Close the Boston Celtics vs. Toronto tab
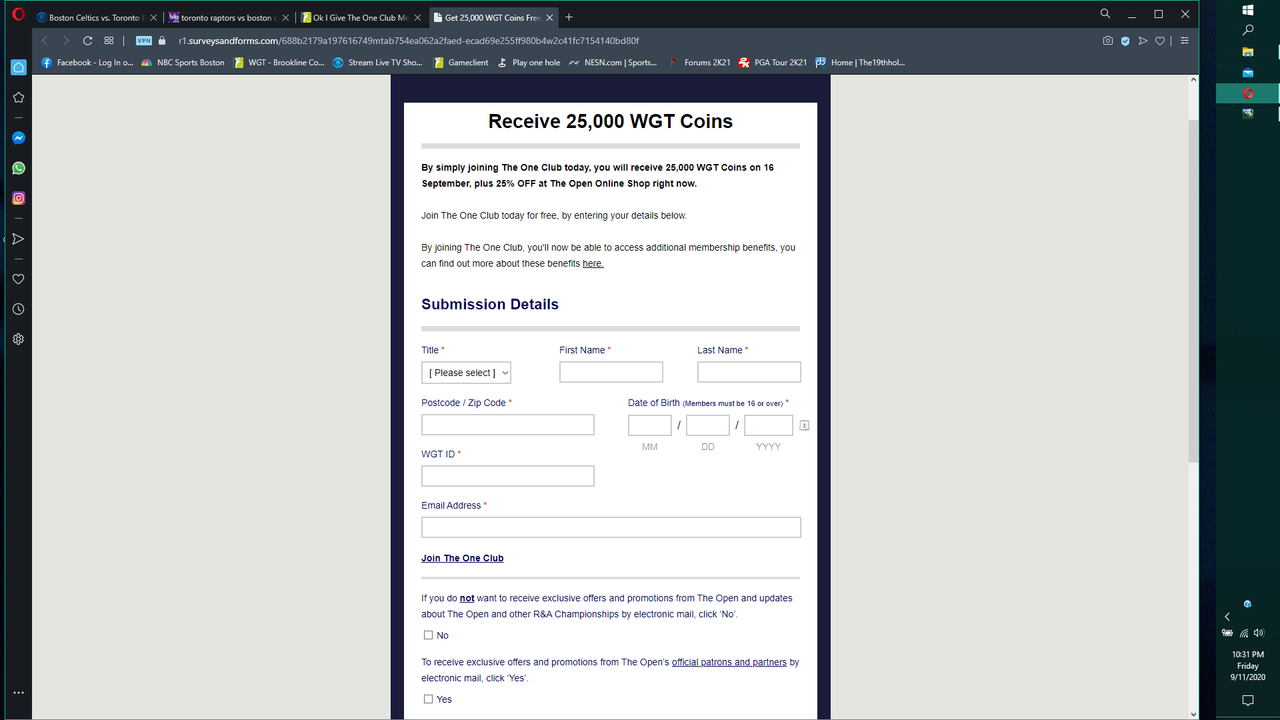Screen dimensions: 1280x720 tap(153, 18)
